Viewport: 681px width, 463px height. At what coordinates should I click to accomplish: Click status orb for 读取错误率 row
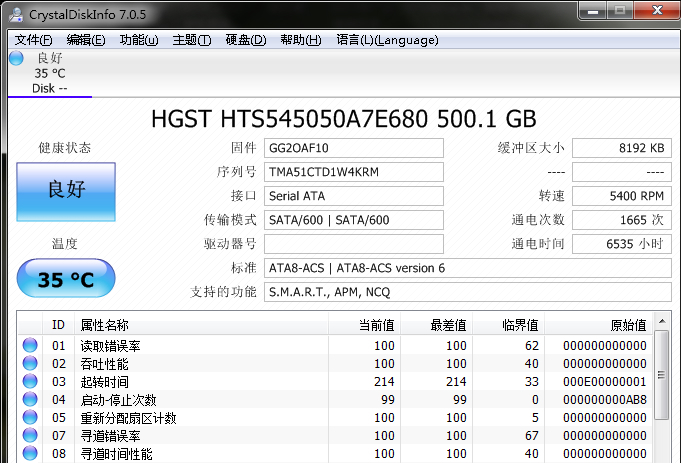pos(30,346)
